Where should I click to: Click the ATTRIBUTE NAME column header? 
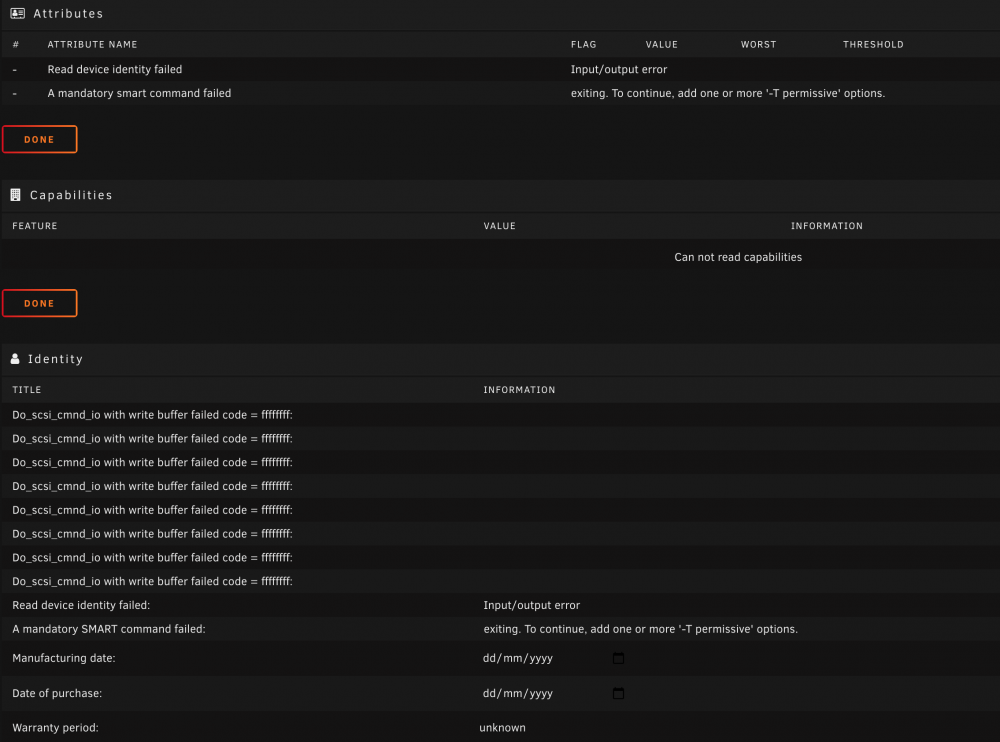[x=92, y=45]
